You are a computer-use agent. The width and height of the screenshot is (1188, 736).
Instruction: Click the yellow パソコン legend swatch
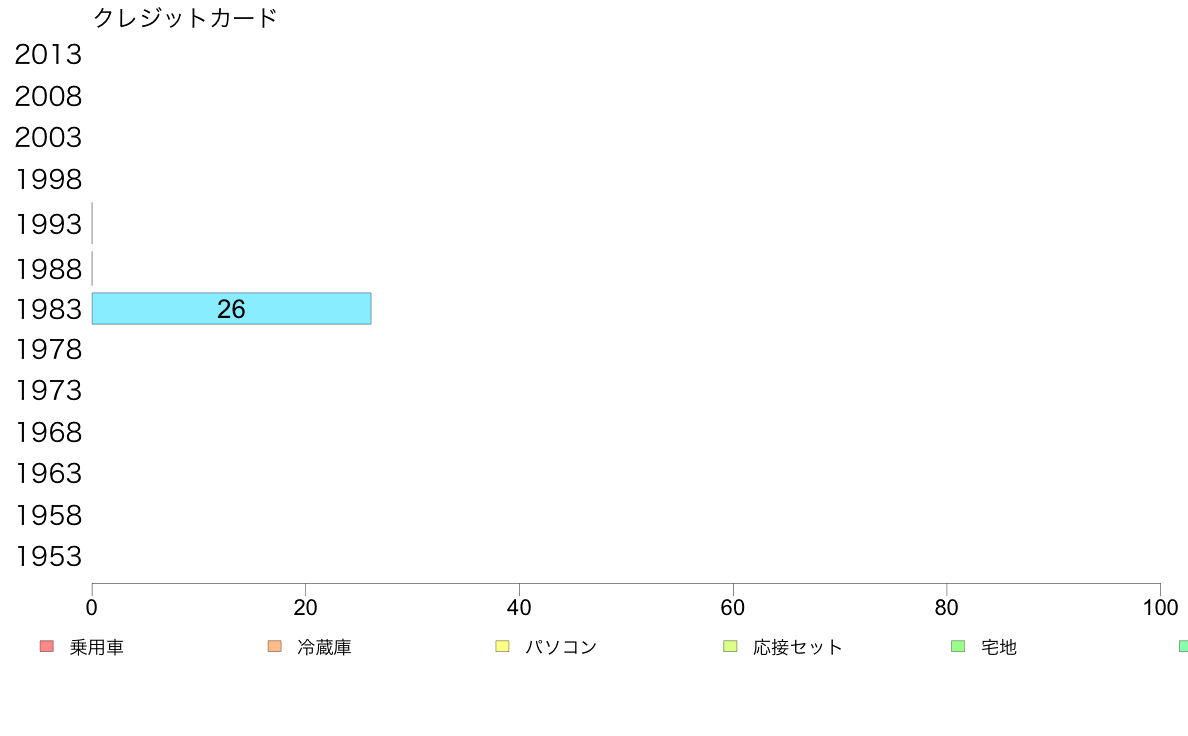[502, 647]
